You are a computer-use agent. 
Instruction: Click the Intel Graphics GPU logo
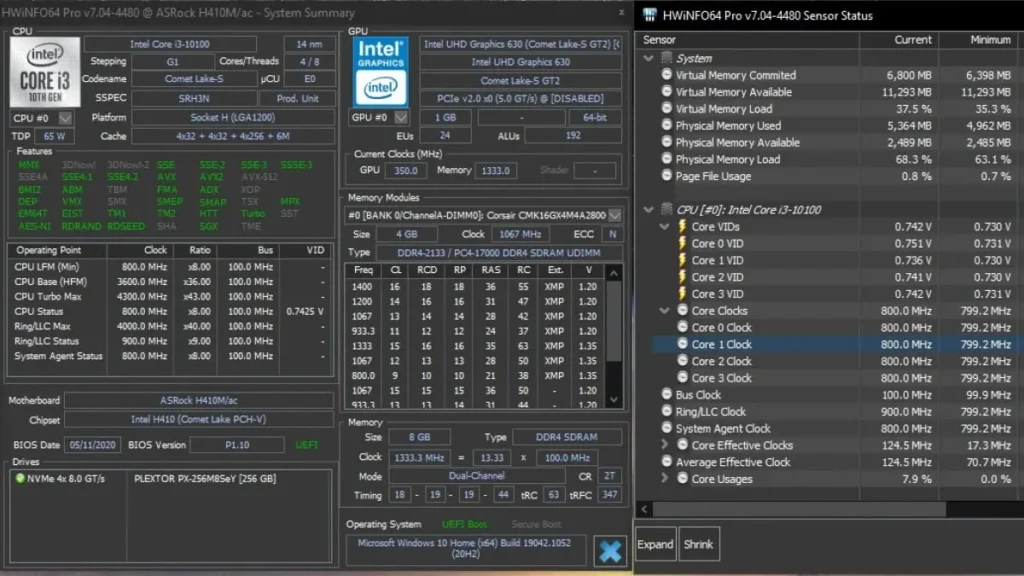[x=380, y=72]
